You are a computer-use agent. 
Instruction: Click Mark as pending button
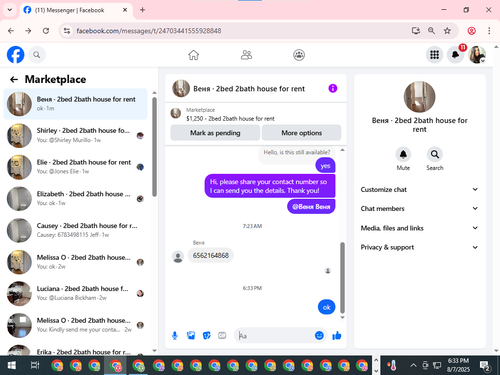tap(215, 133)
